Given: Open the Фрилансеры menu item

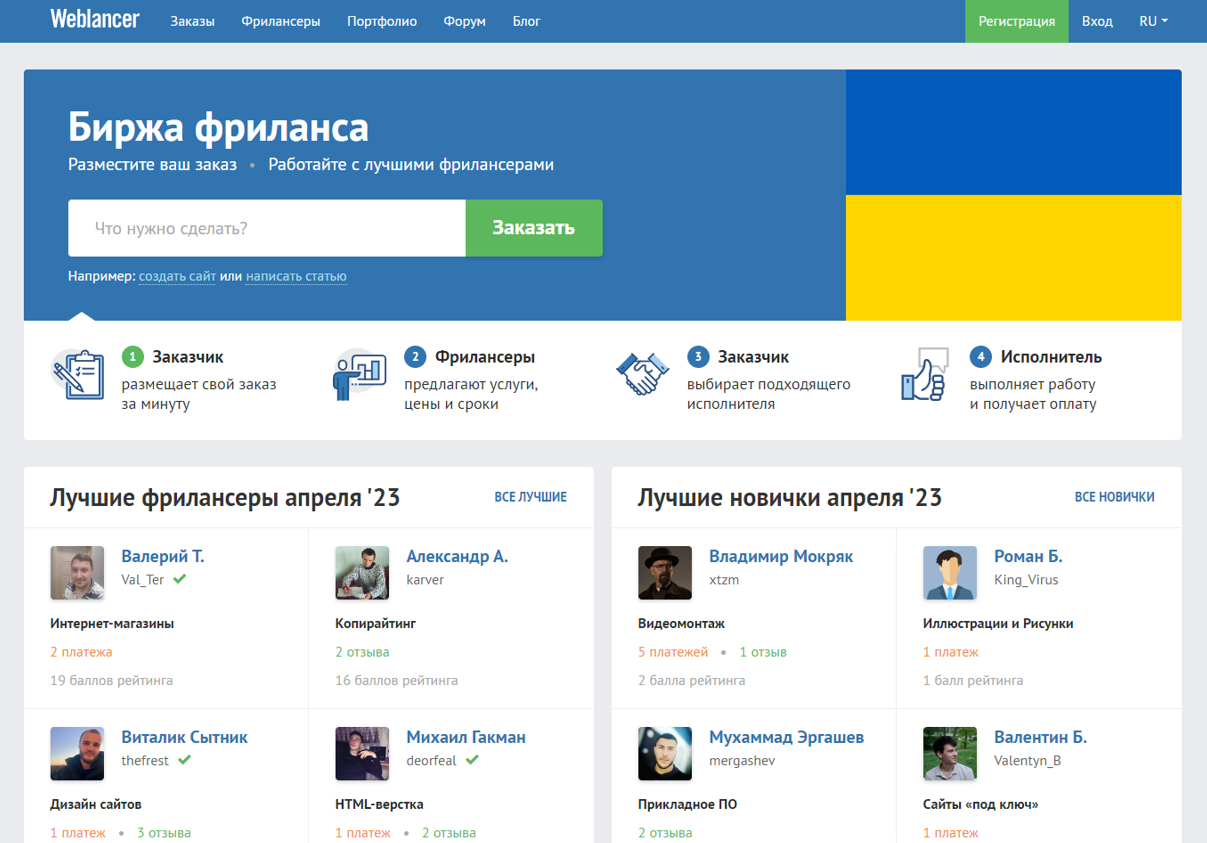Looking at the screenshot, I should 281,21.
